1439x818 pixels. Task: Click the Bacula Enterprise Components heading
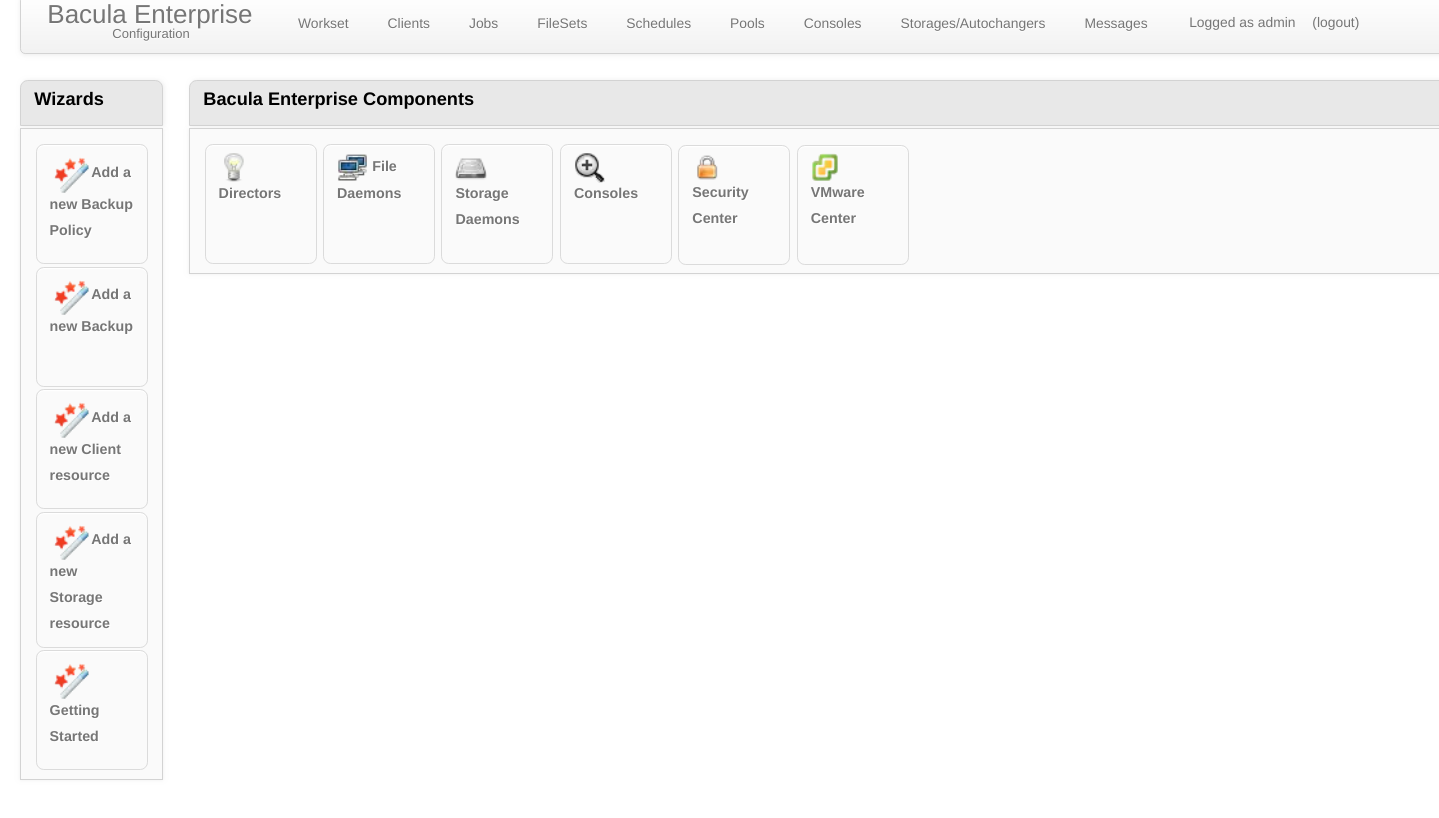[338, 99]
